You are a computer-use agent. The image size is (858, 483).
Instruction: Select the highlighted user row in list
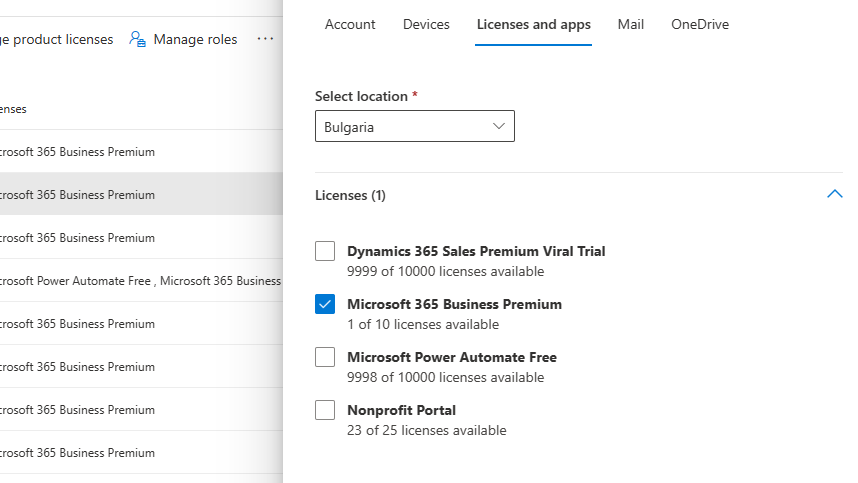(100, 195)
